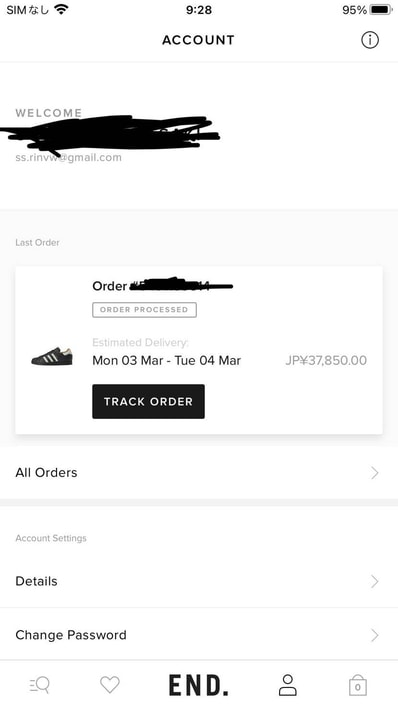Viewport: 398px width, 707px height.
Task: Open the shopping bag icon
Action: (x=357, y=685)
